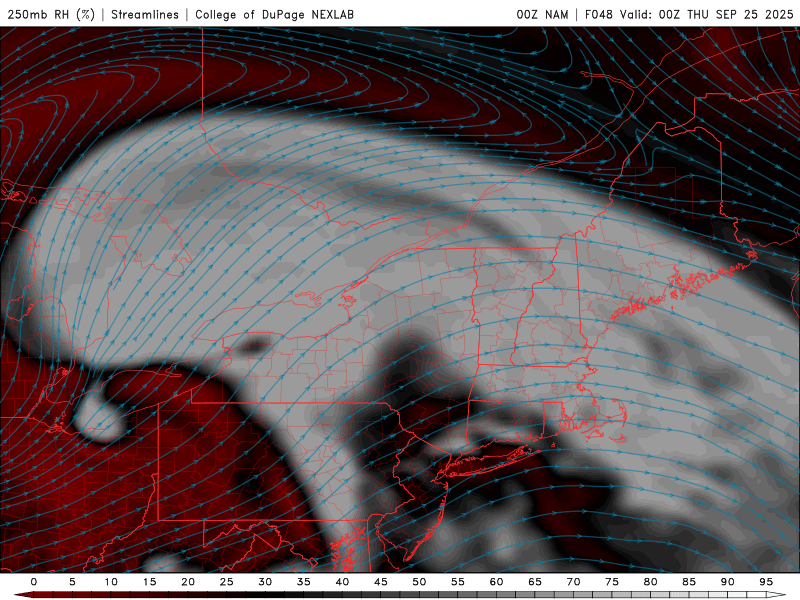Click the colorbar label '60'

coord(496,582)
